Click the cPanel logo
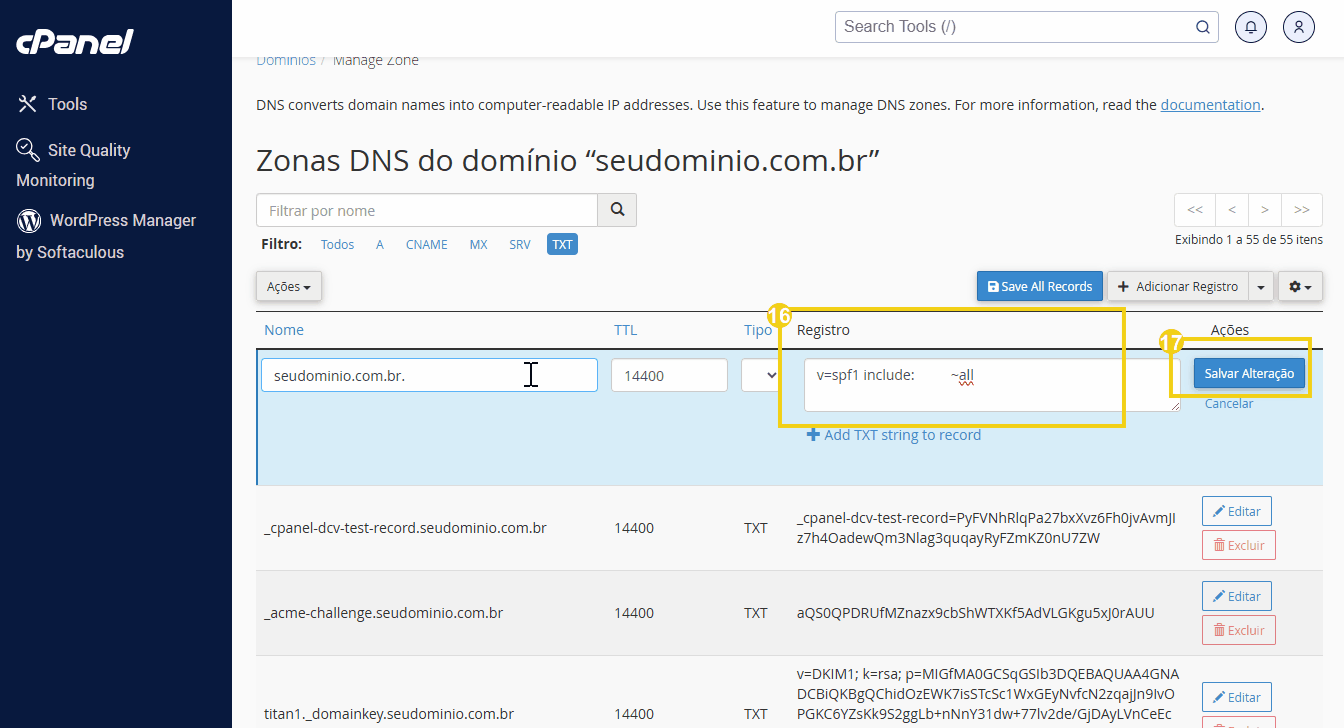Viewport: 1344px width, 728px height. (x=75, y=42)
